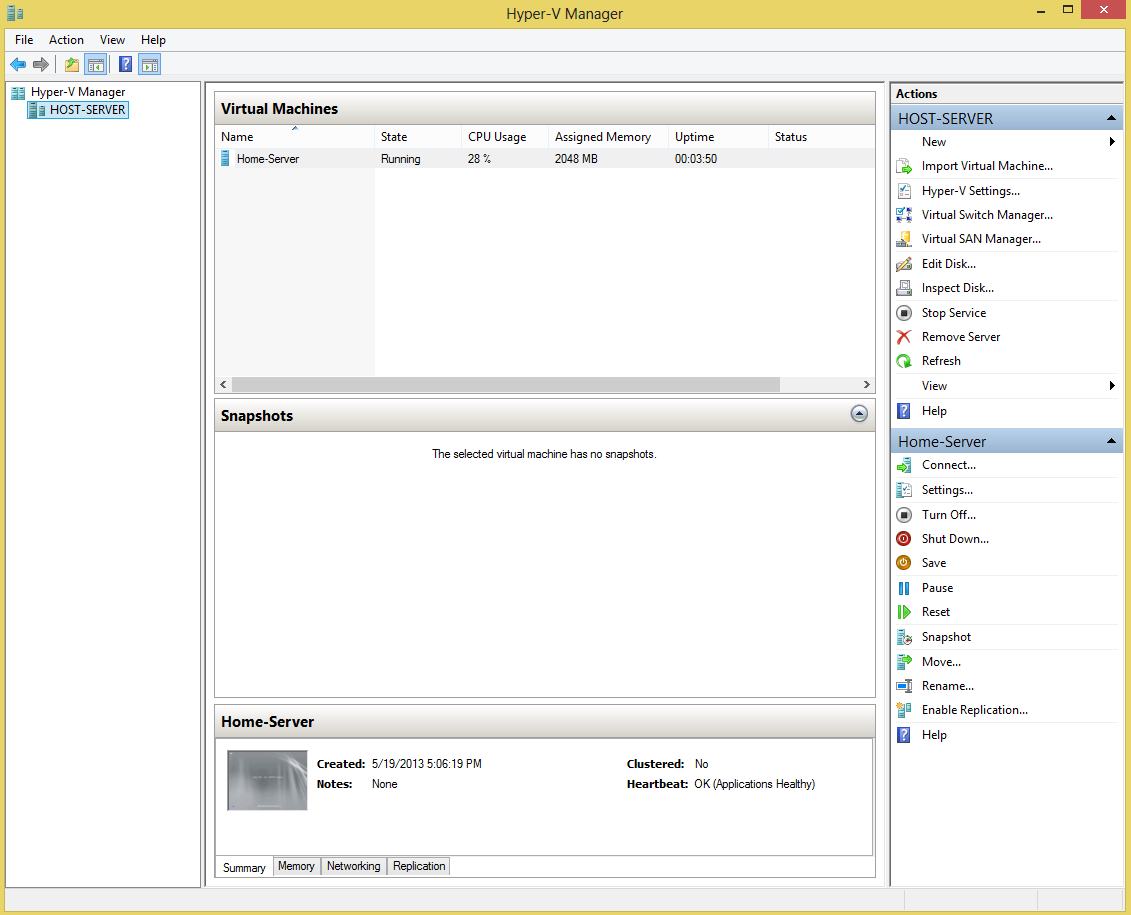Switch to the Networking tab

point(353,866)
